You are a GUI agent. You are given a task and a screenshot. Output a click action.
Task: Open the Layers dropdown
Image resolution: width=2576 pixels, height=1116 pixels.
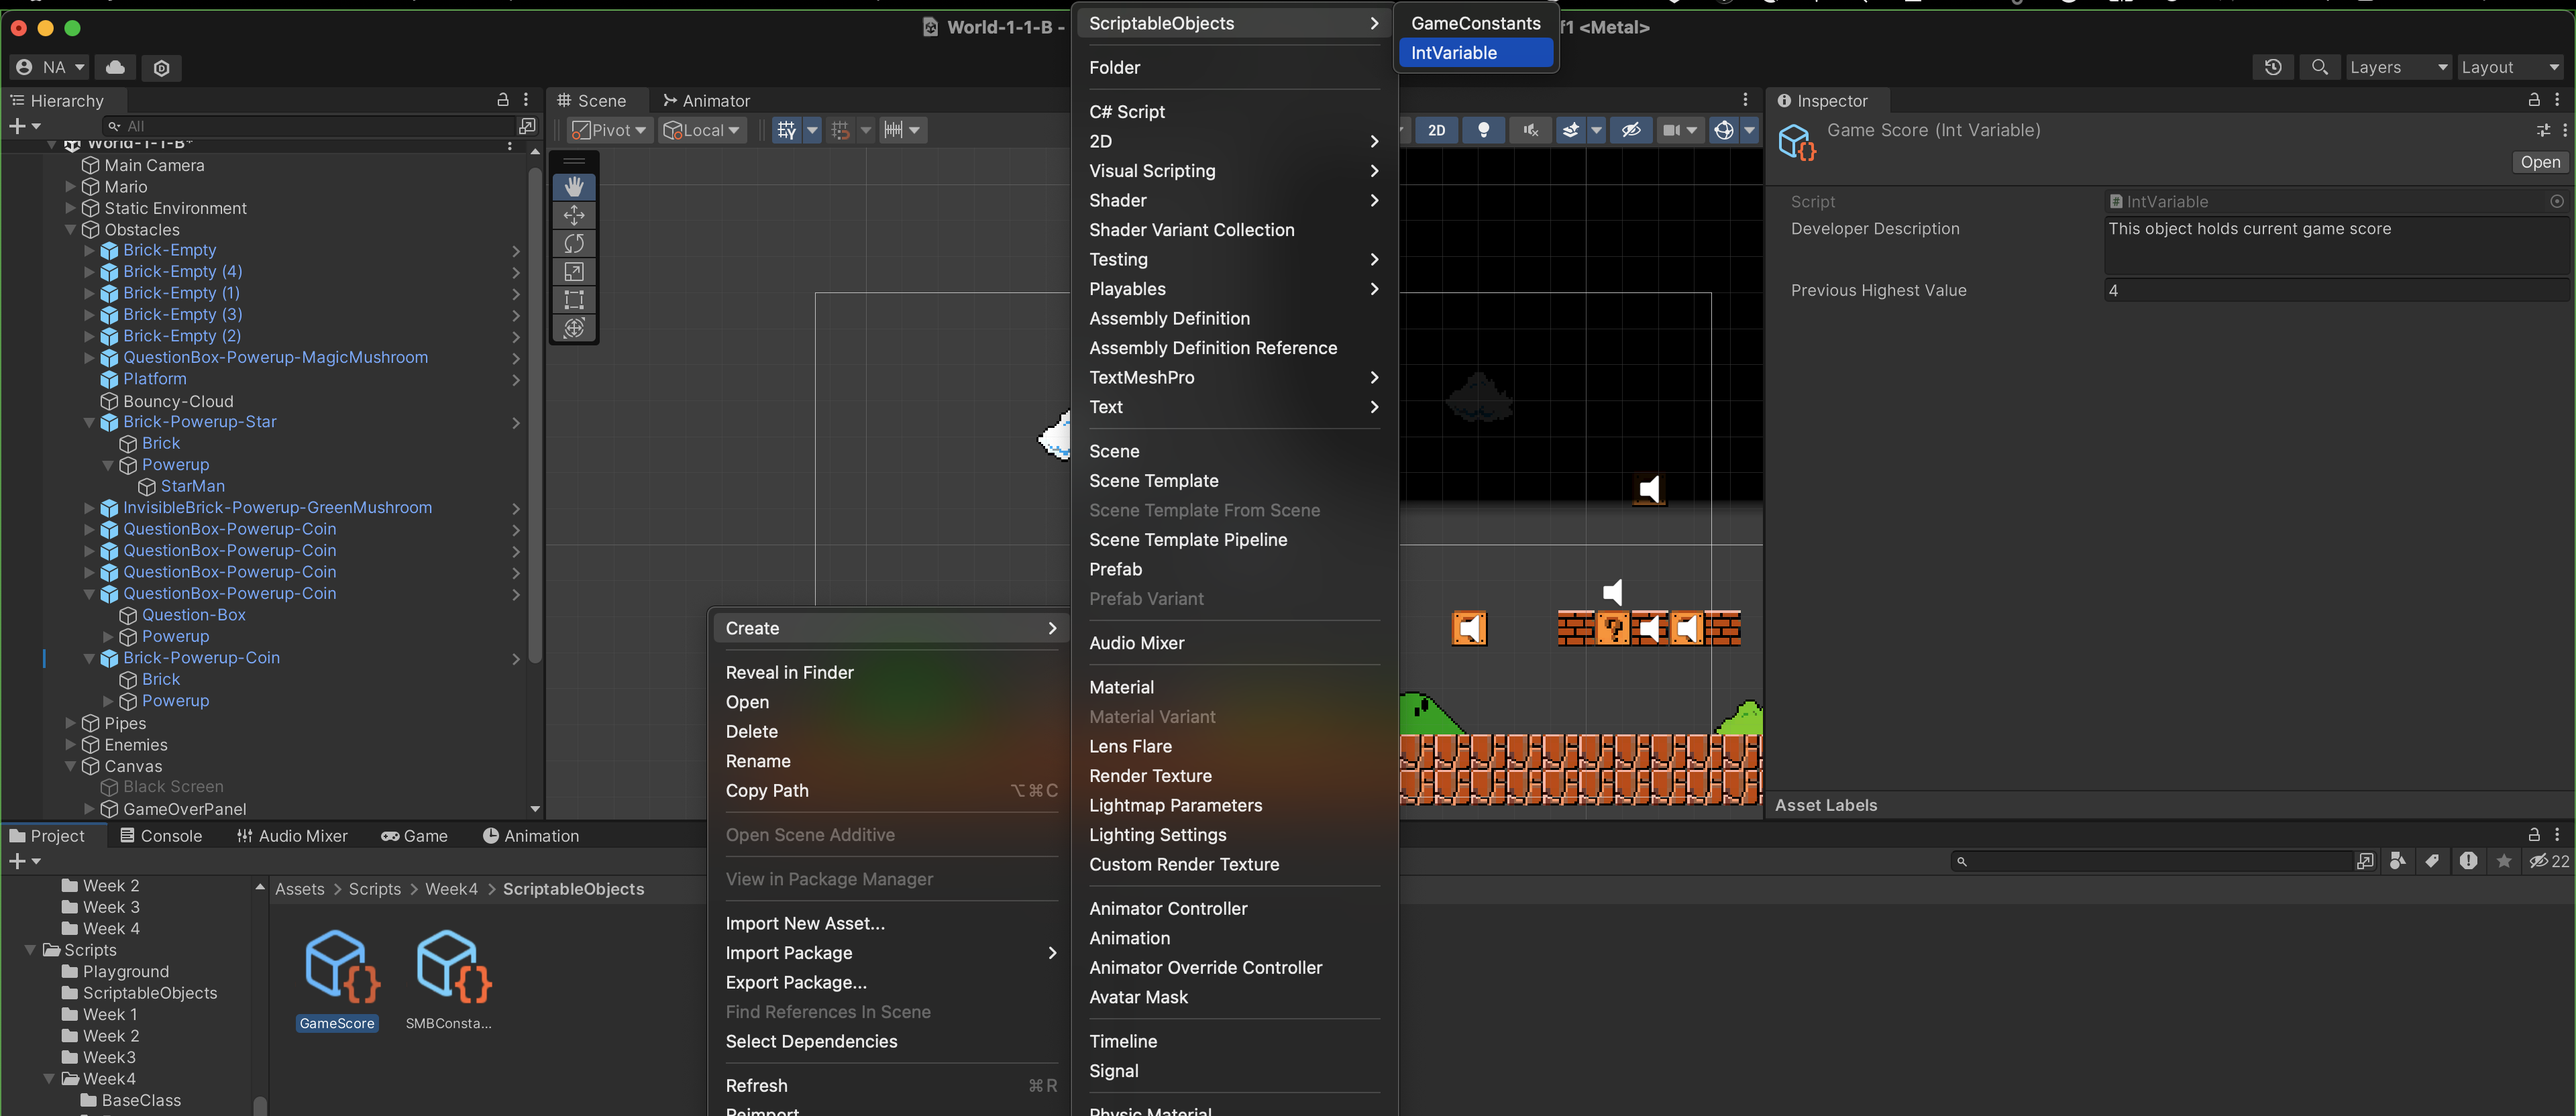click(x=2398, y=67)
